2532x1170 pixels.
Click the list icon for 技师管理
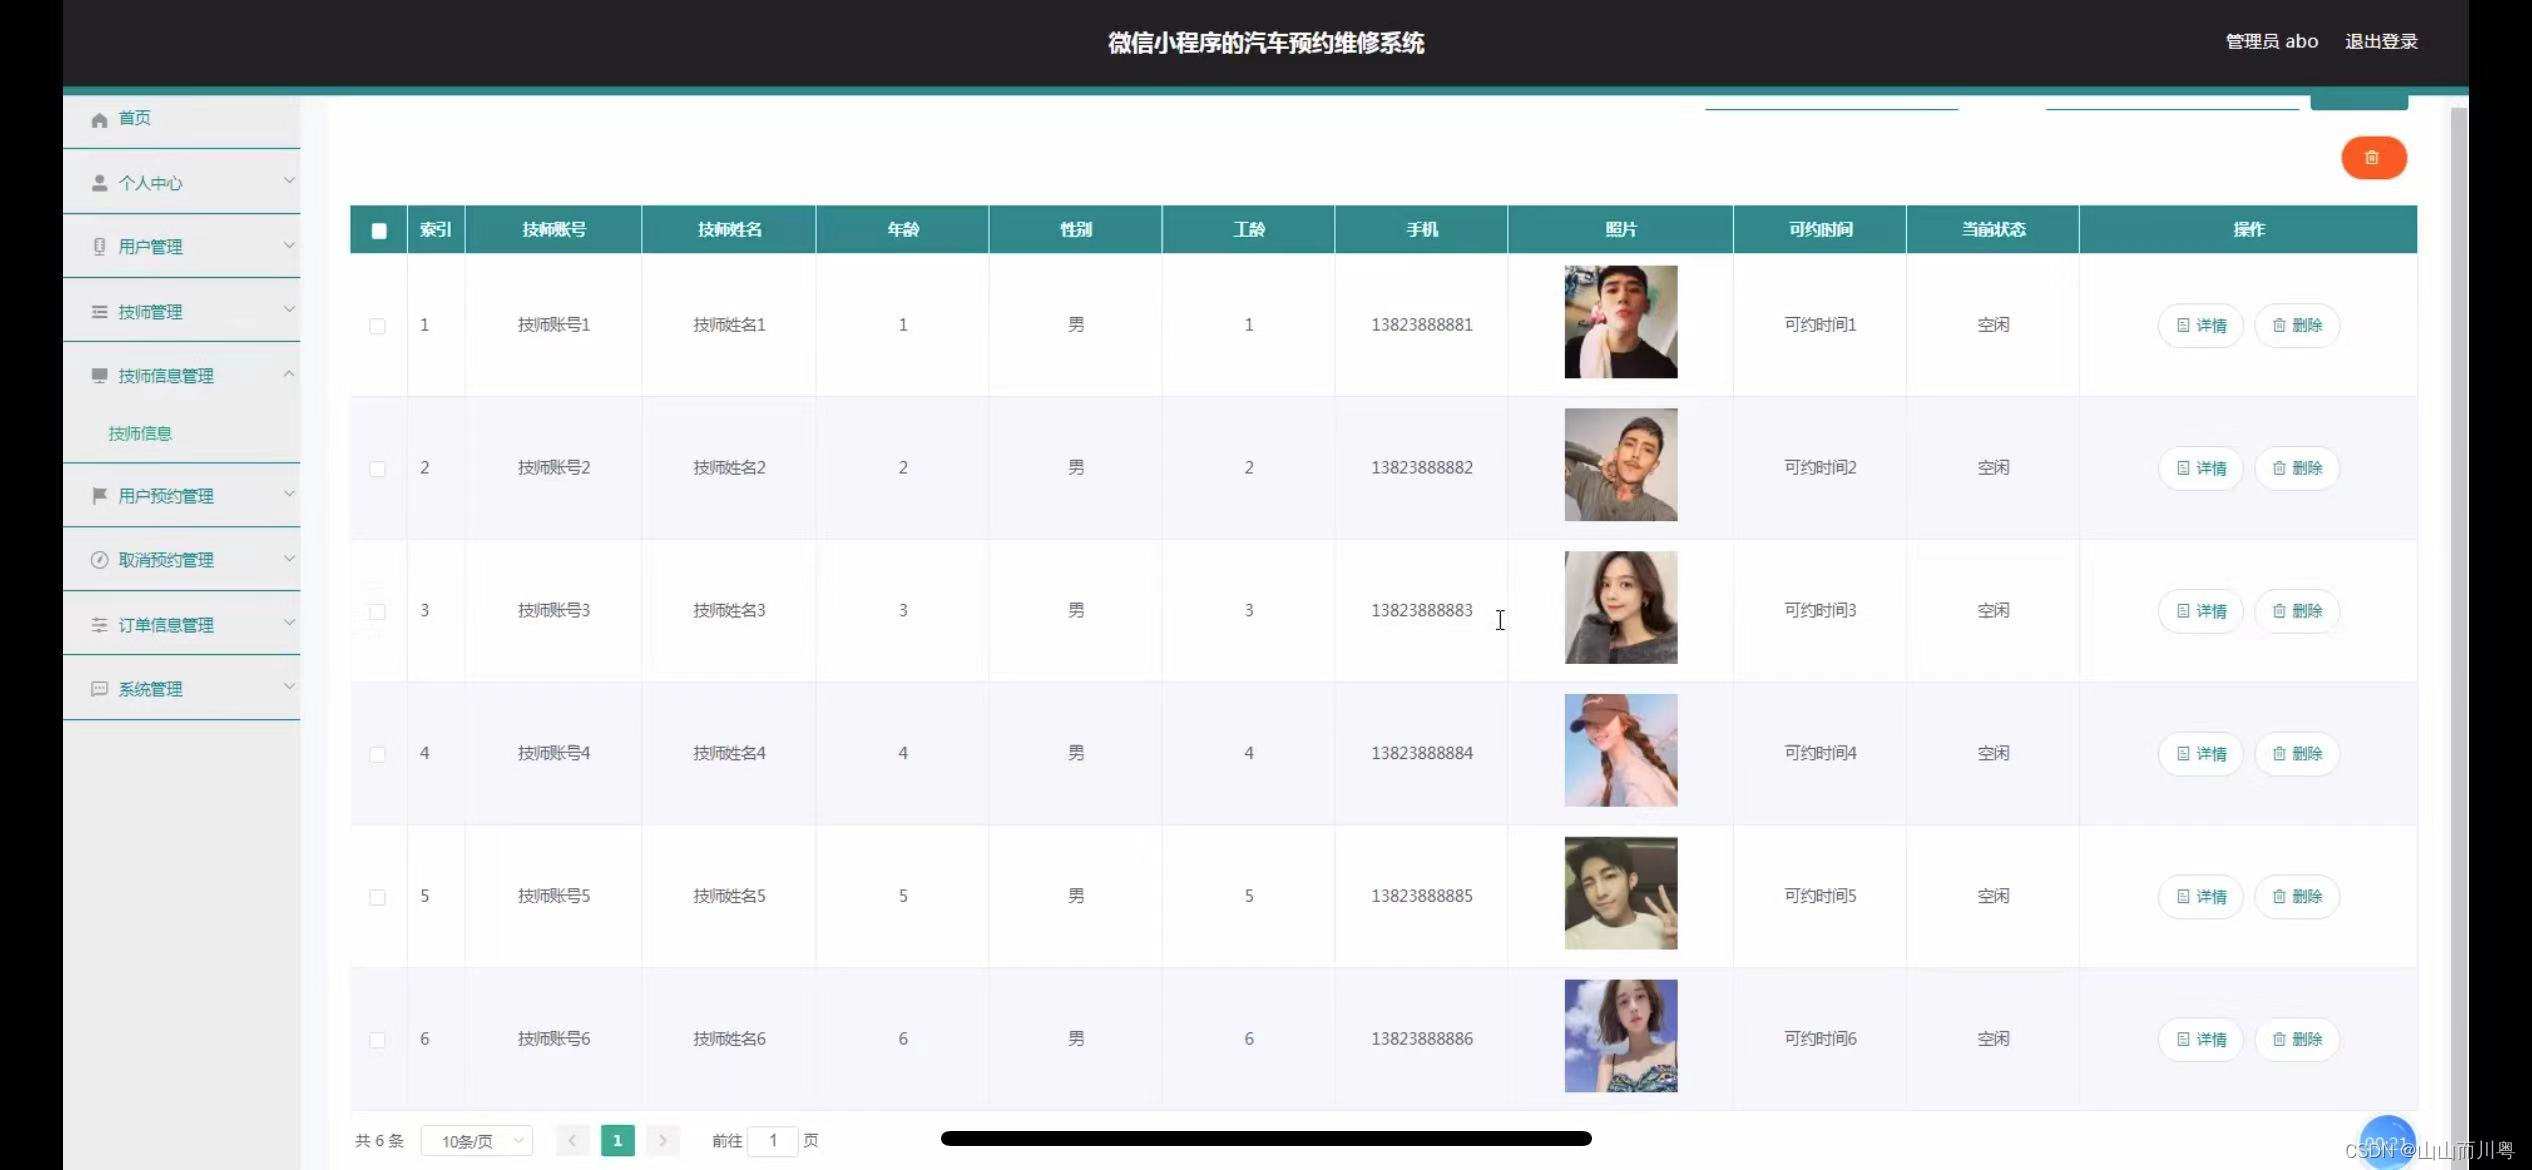point(99,312)
